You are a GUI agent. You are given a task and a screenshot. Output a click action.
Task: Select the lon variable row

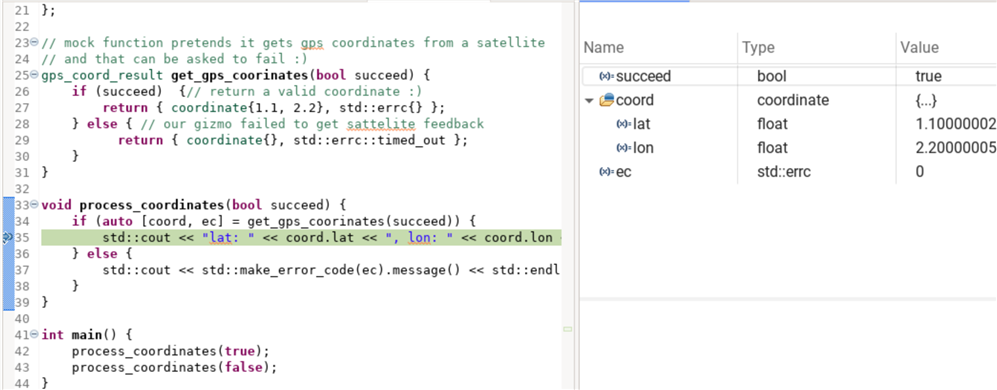[x=789, y=148]
